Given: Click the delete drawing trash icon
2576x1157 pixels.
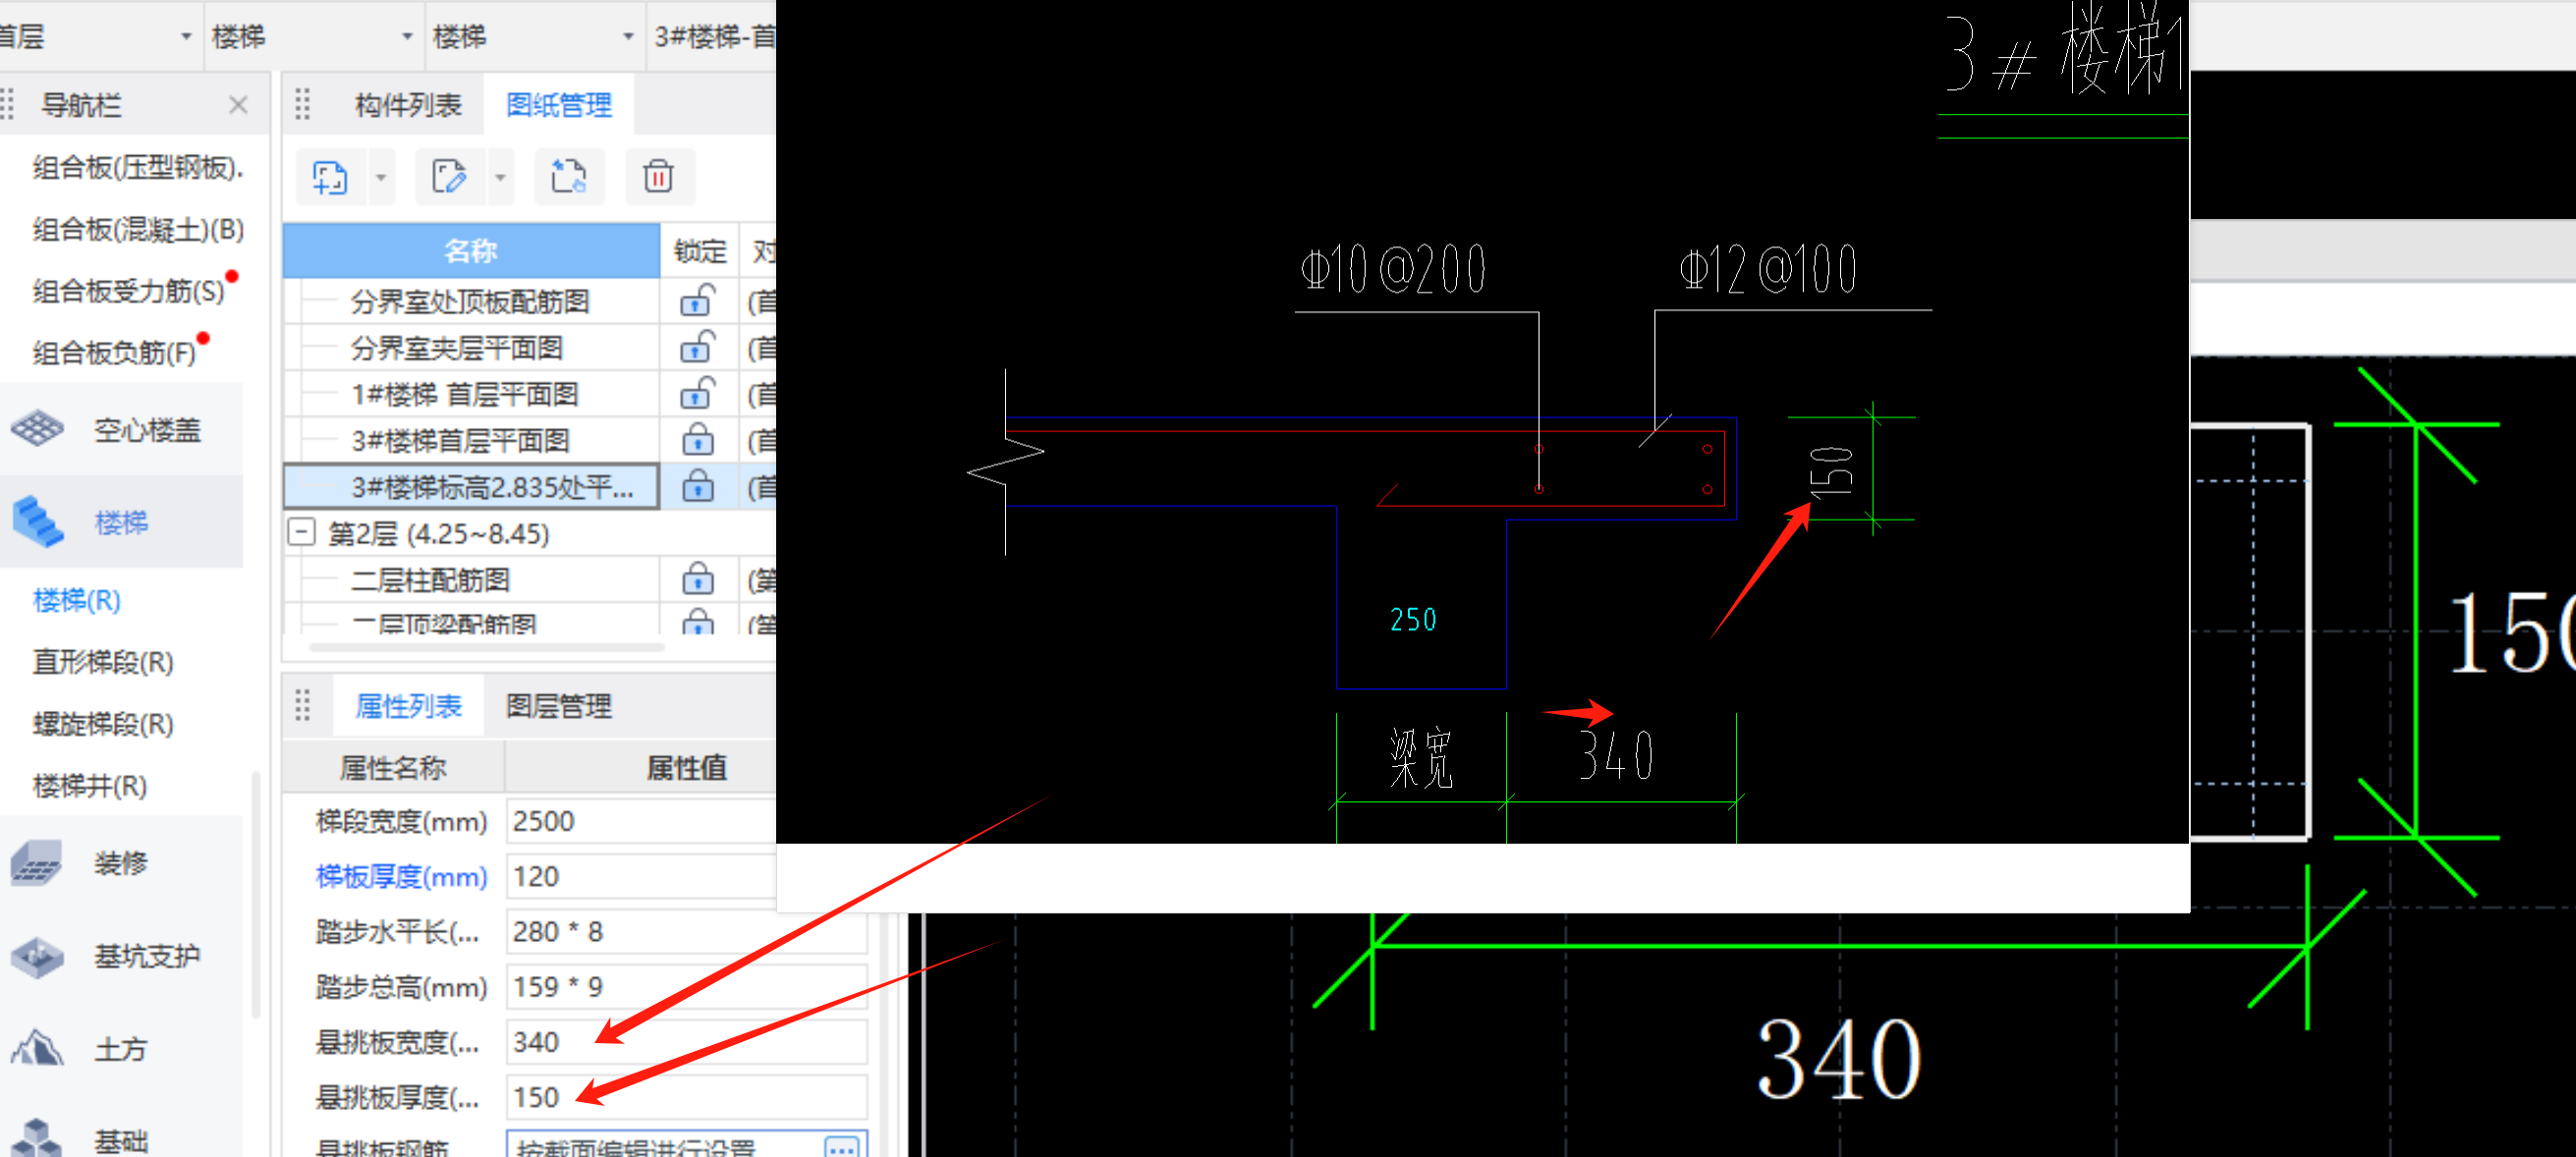Looking at the screenshot, I should tap(658, 177).
